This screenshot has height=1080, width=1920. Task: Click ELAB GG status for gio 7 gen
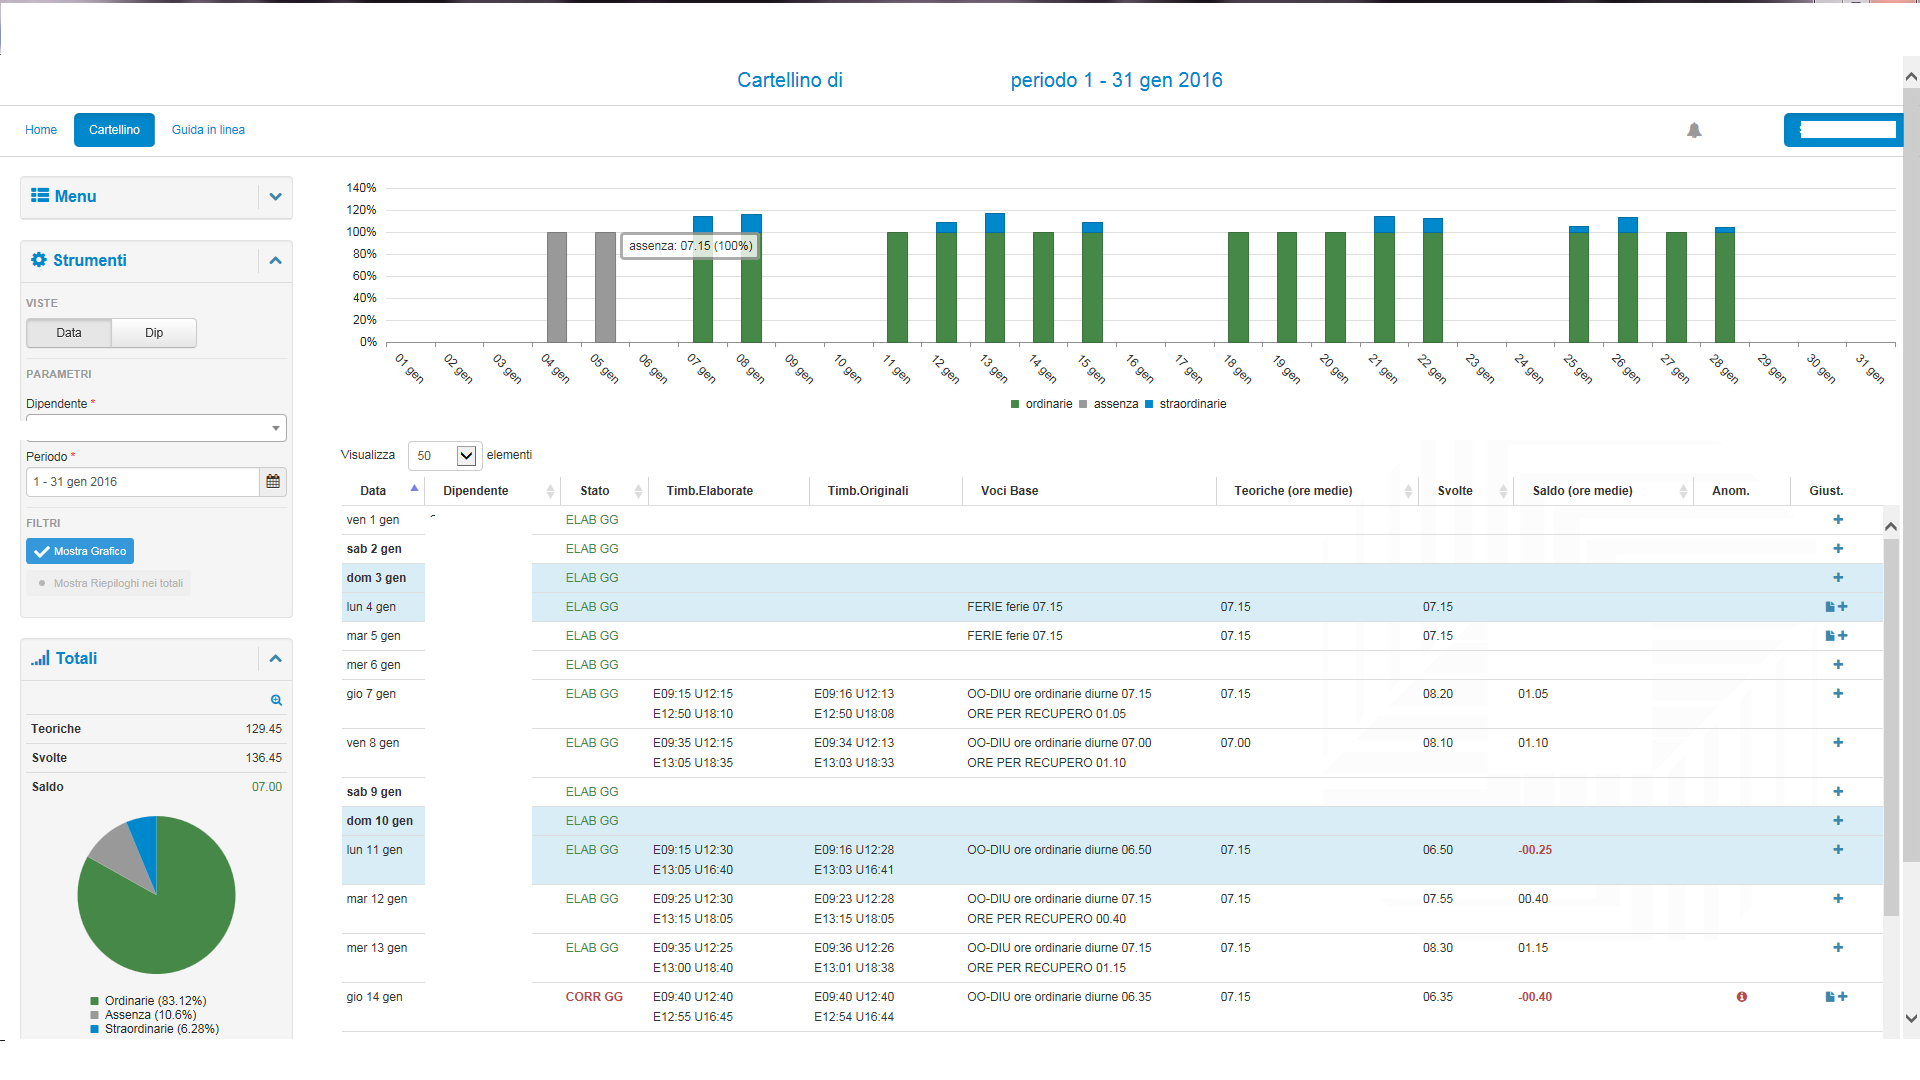(592, 694)
